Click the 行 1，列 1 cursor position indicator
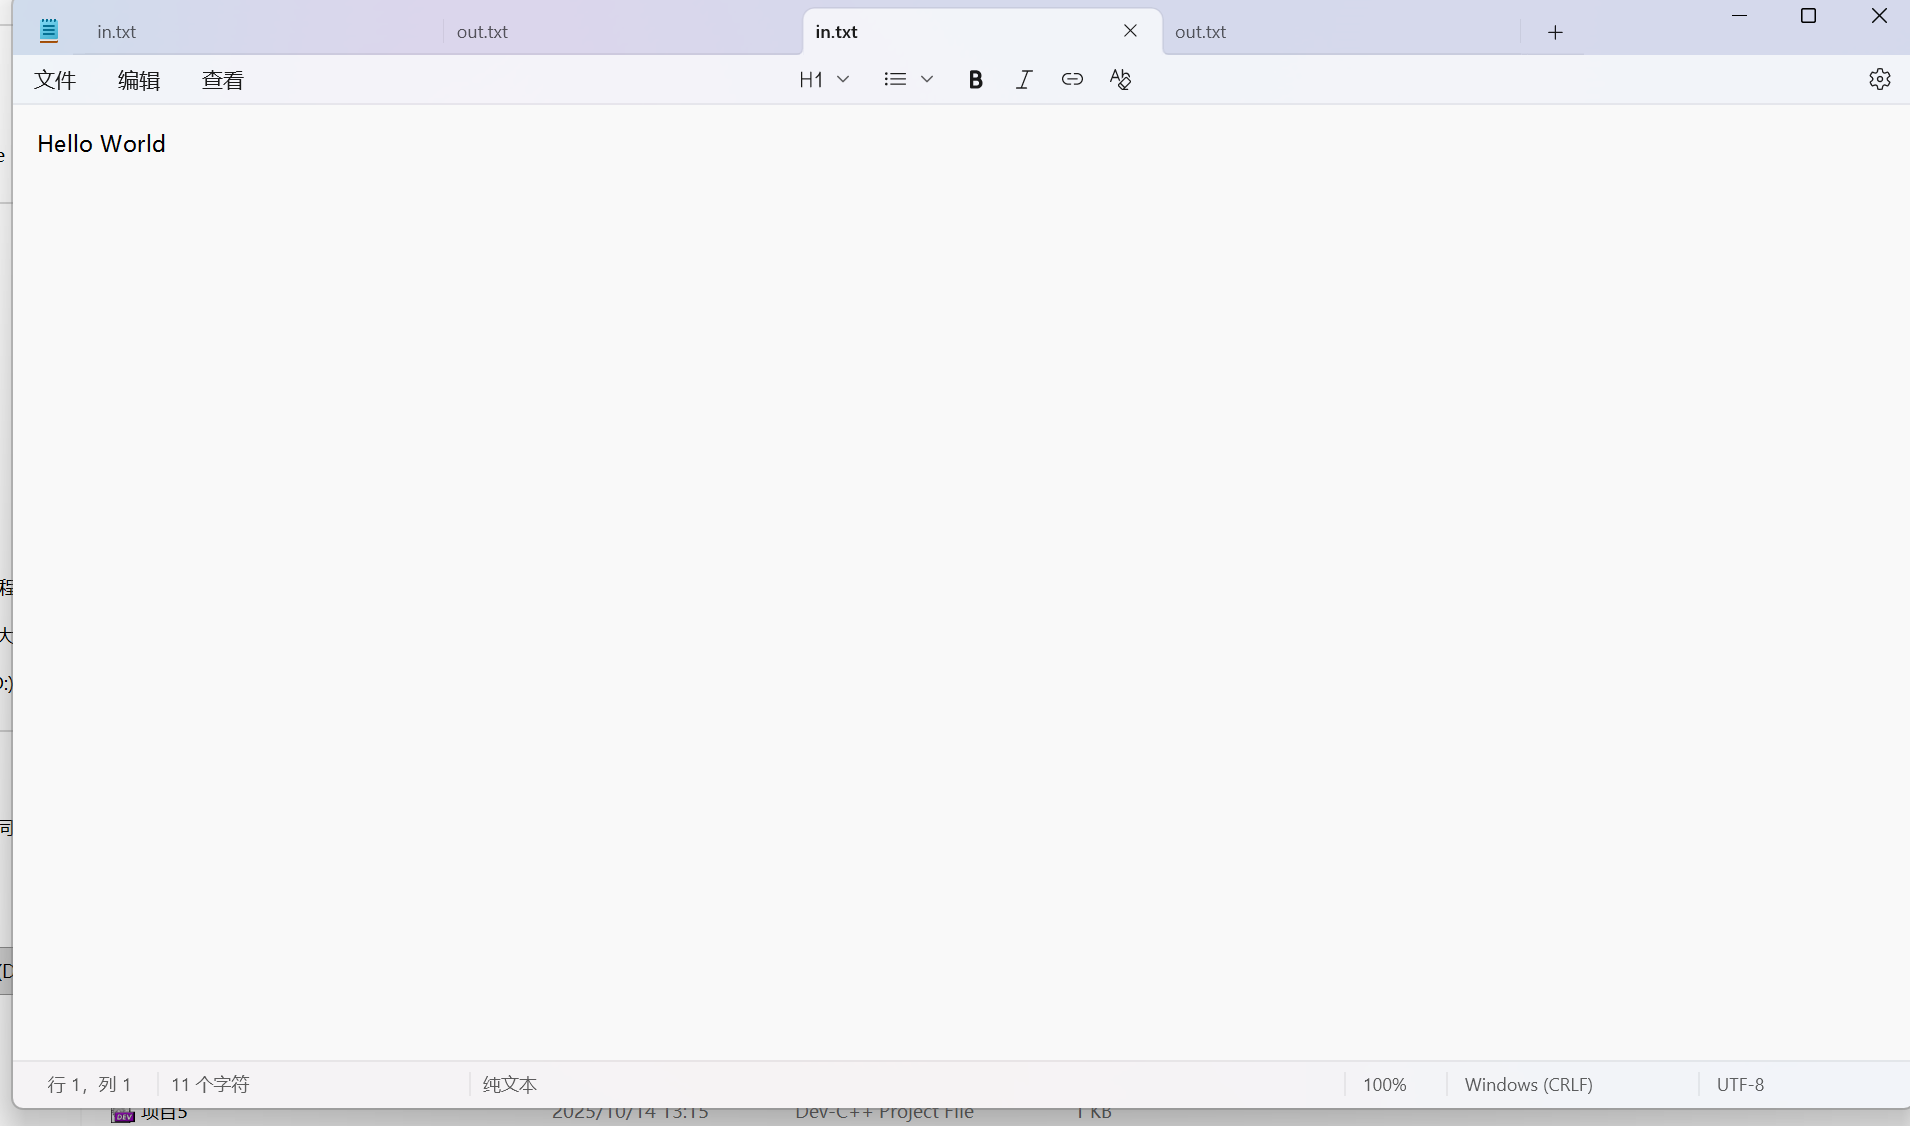This screenshot has width=1910, height=1126. (x=89, y=1084)
